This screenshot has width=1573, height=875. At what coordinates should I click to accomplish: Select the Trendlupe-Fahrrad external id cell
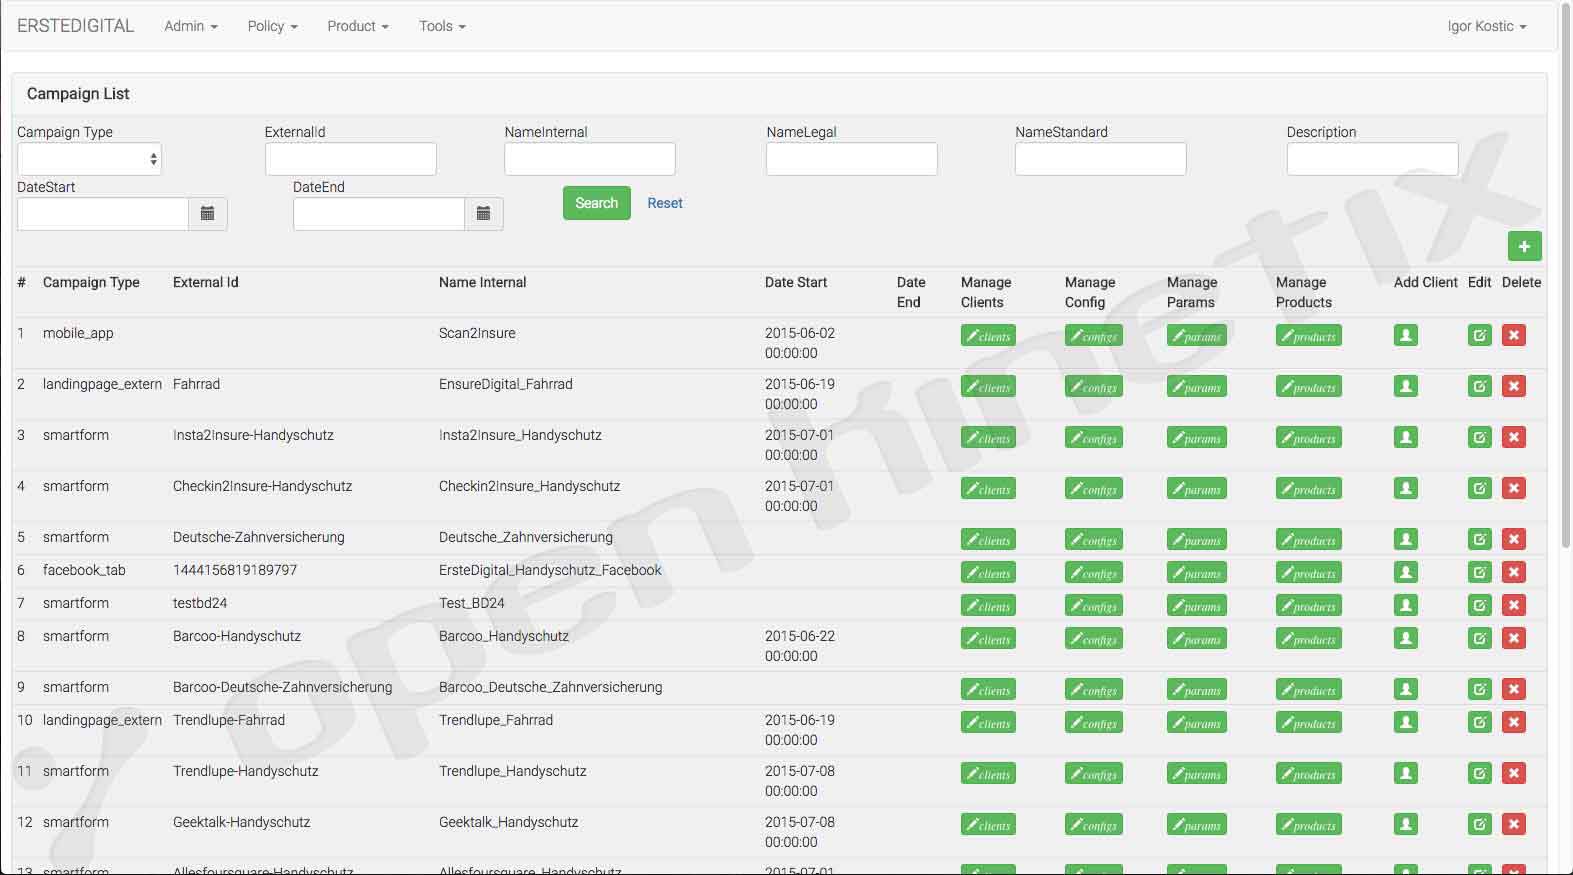tap(229, 720)
